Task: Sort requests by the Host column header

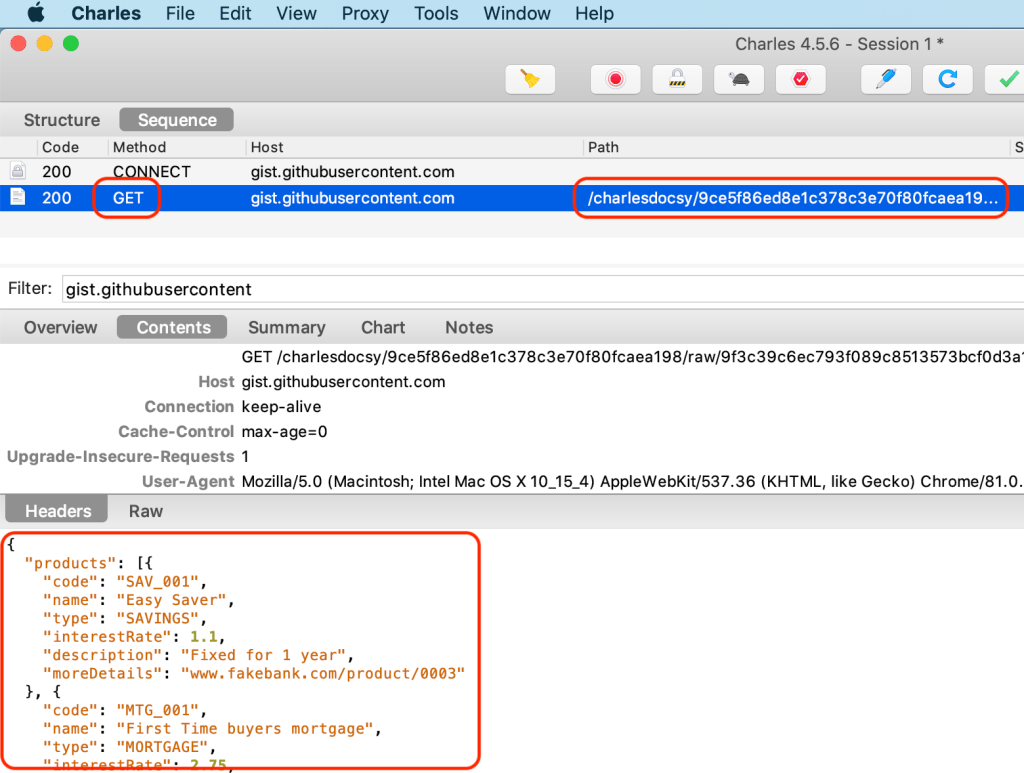Action: [x=268, y=147]
